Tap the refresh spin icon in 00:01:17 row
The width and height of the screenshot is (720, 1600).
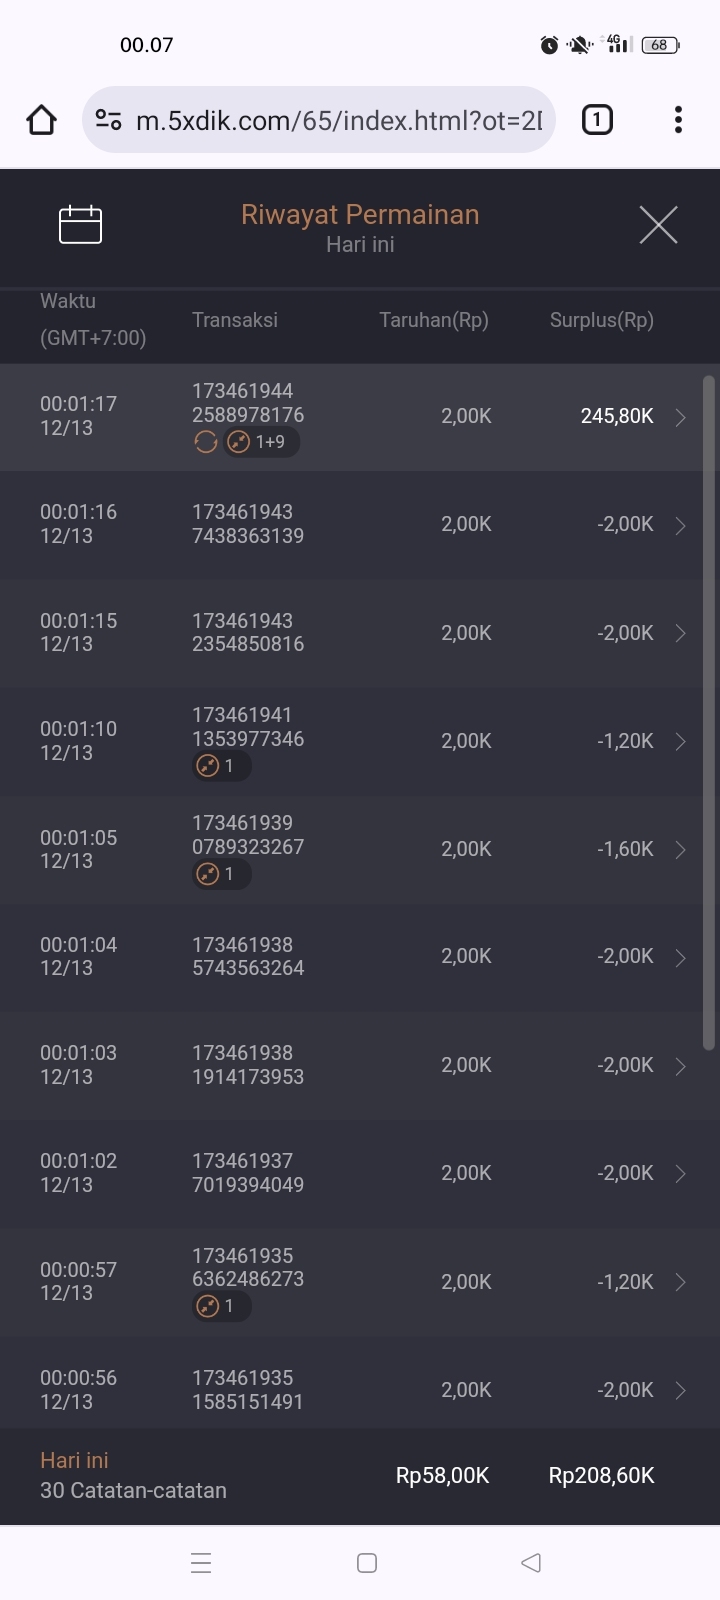(206, 442)
